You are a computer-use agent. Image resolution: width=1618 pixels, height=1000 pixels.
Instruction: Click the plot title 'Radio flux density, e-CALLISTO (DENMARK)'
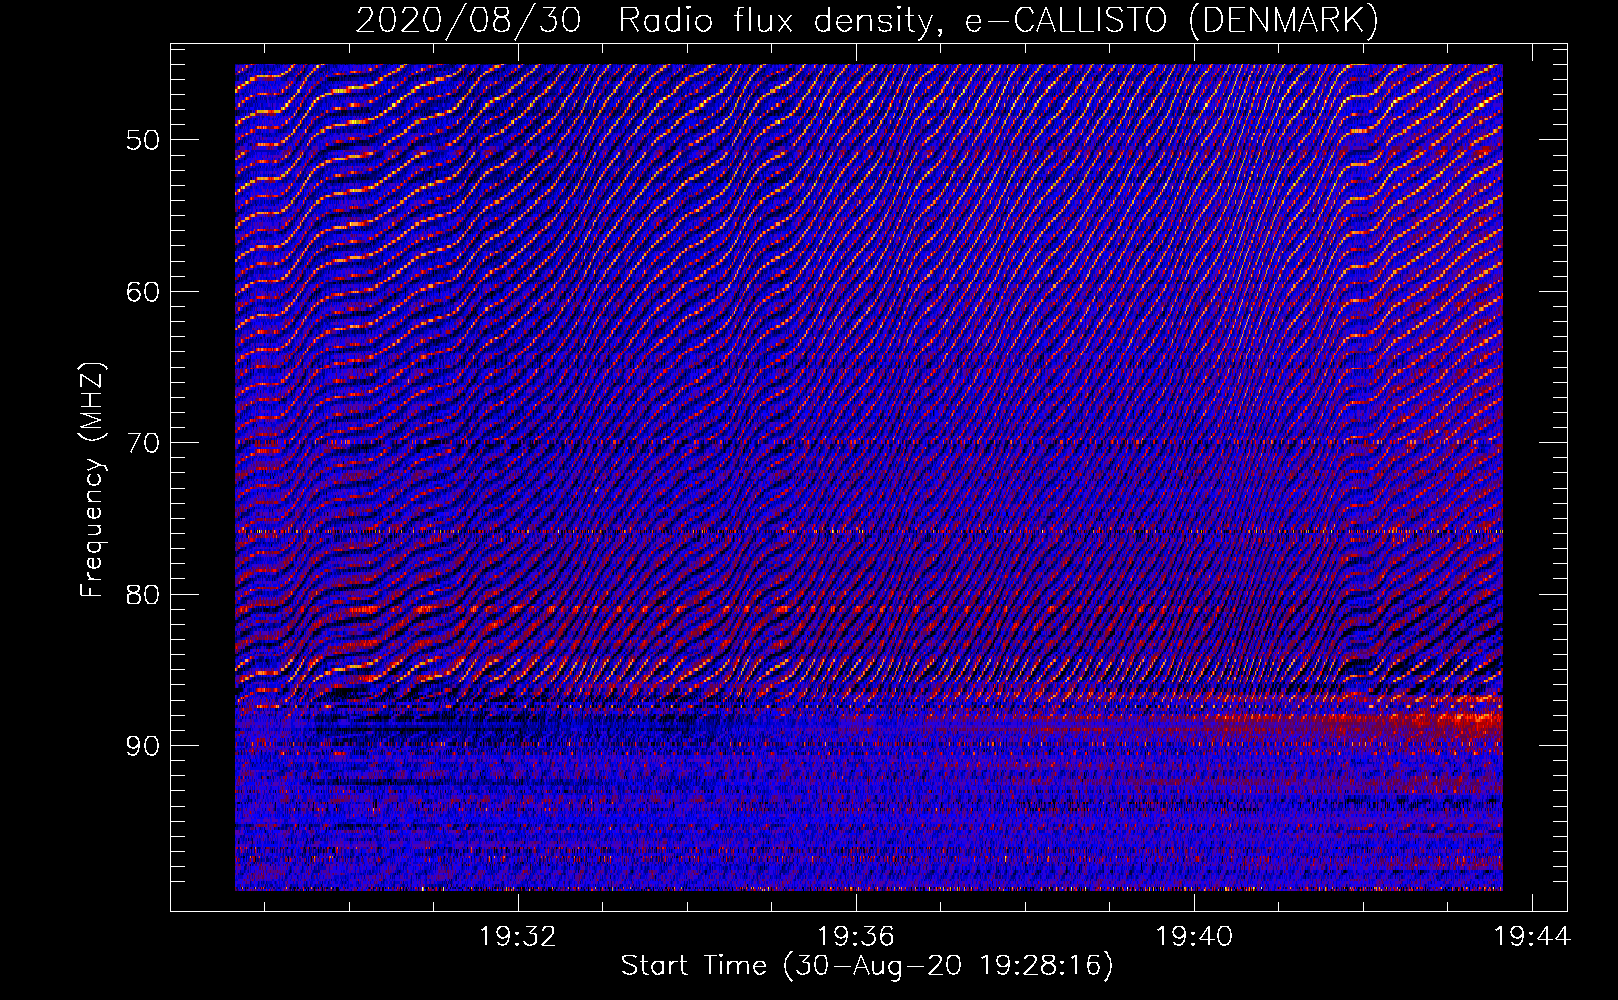click(999, 20)
